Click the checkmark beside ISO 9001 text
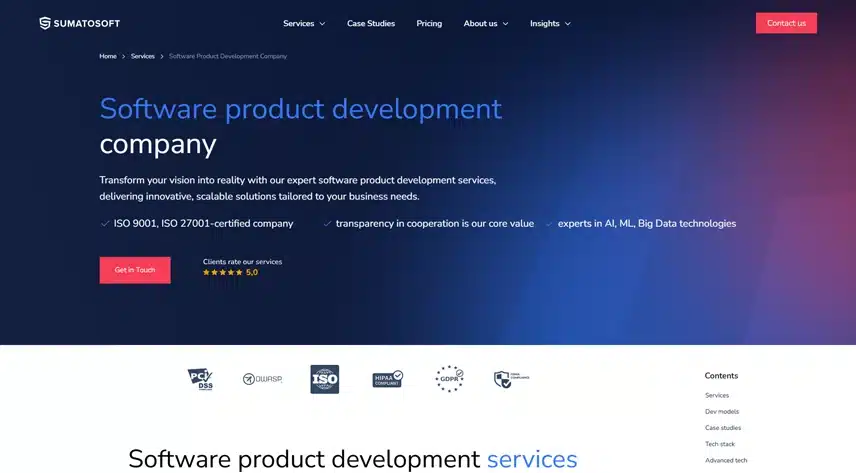The width and height of the screenshot is (856, 473). [105, 224]
